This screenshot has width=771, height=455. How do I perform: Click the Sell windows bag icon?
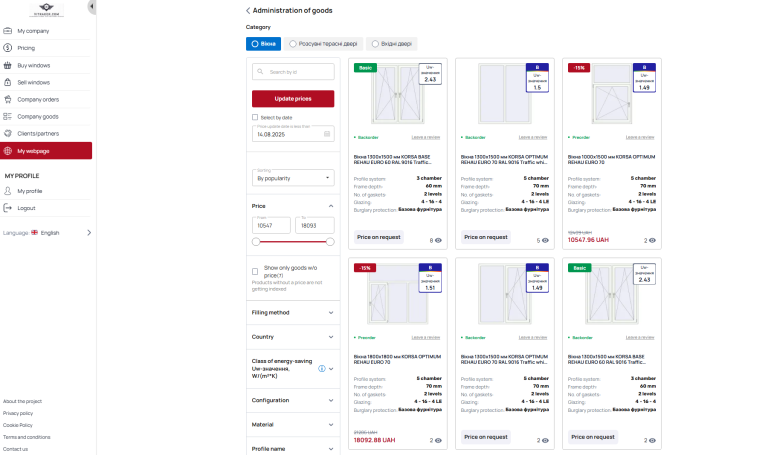click(7, 82)
